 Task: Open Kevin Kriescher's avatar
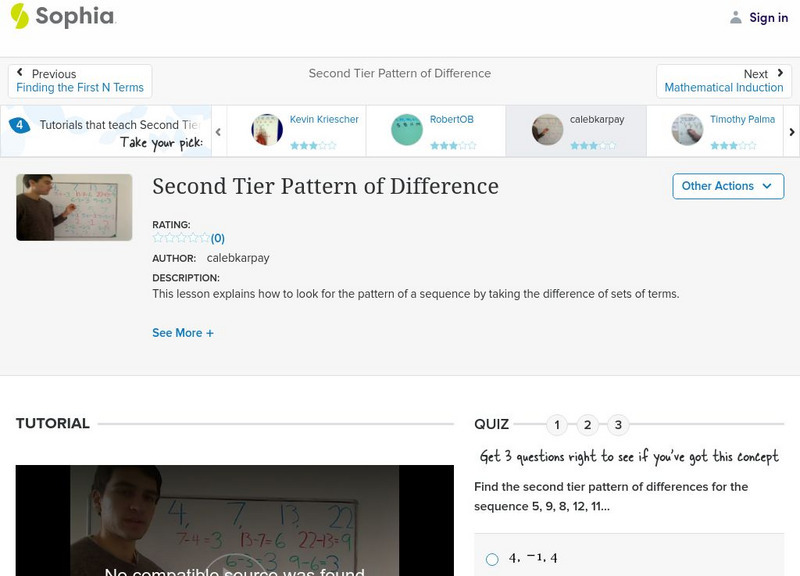click(267, 130)
